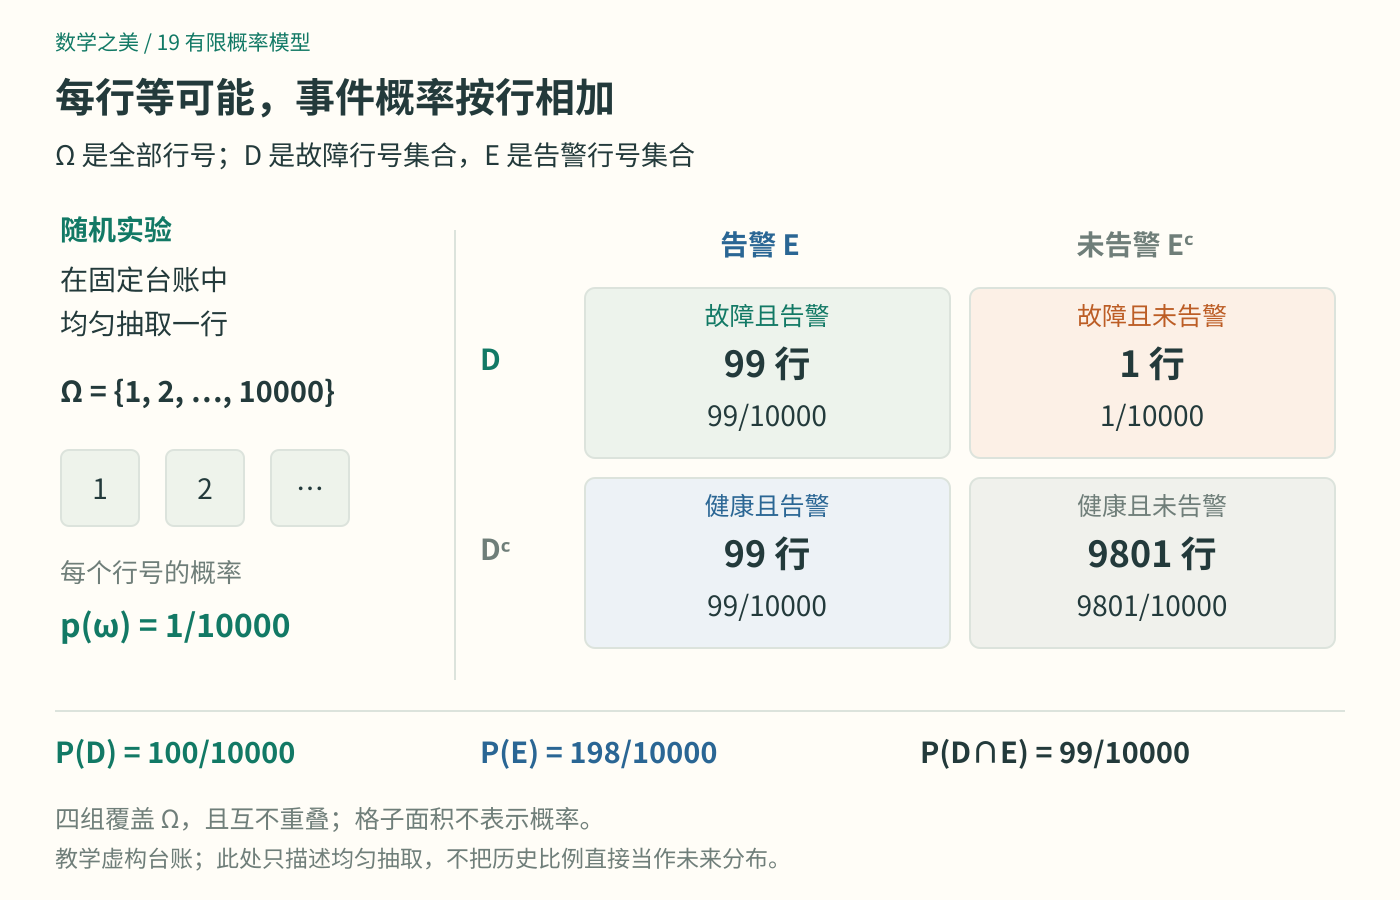Click the '故障且未告警' card title
1400x900 pixels.
point(1152,316)
